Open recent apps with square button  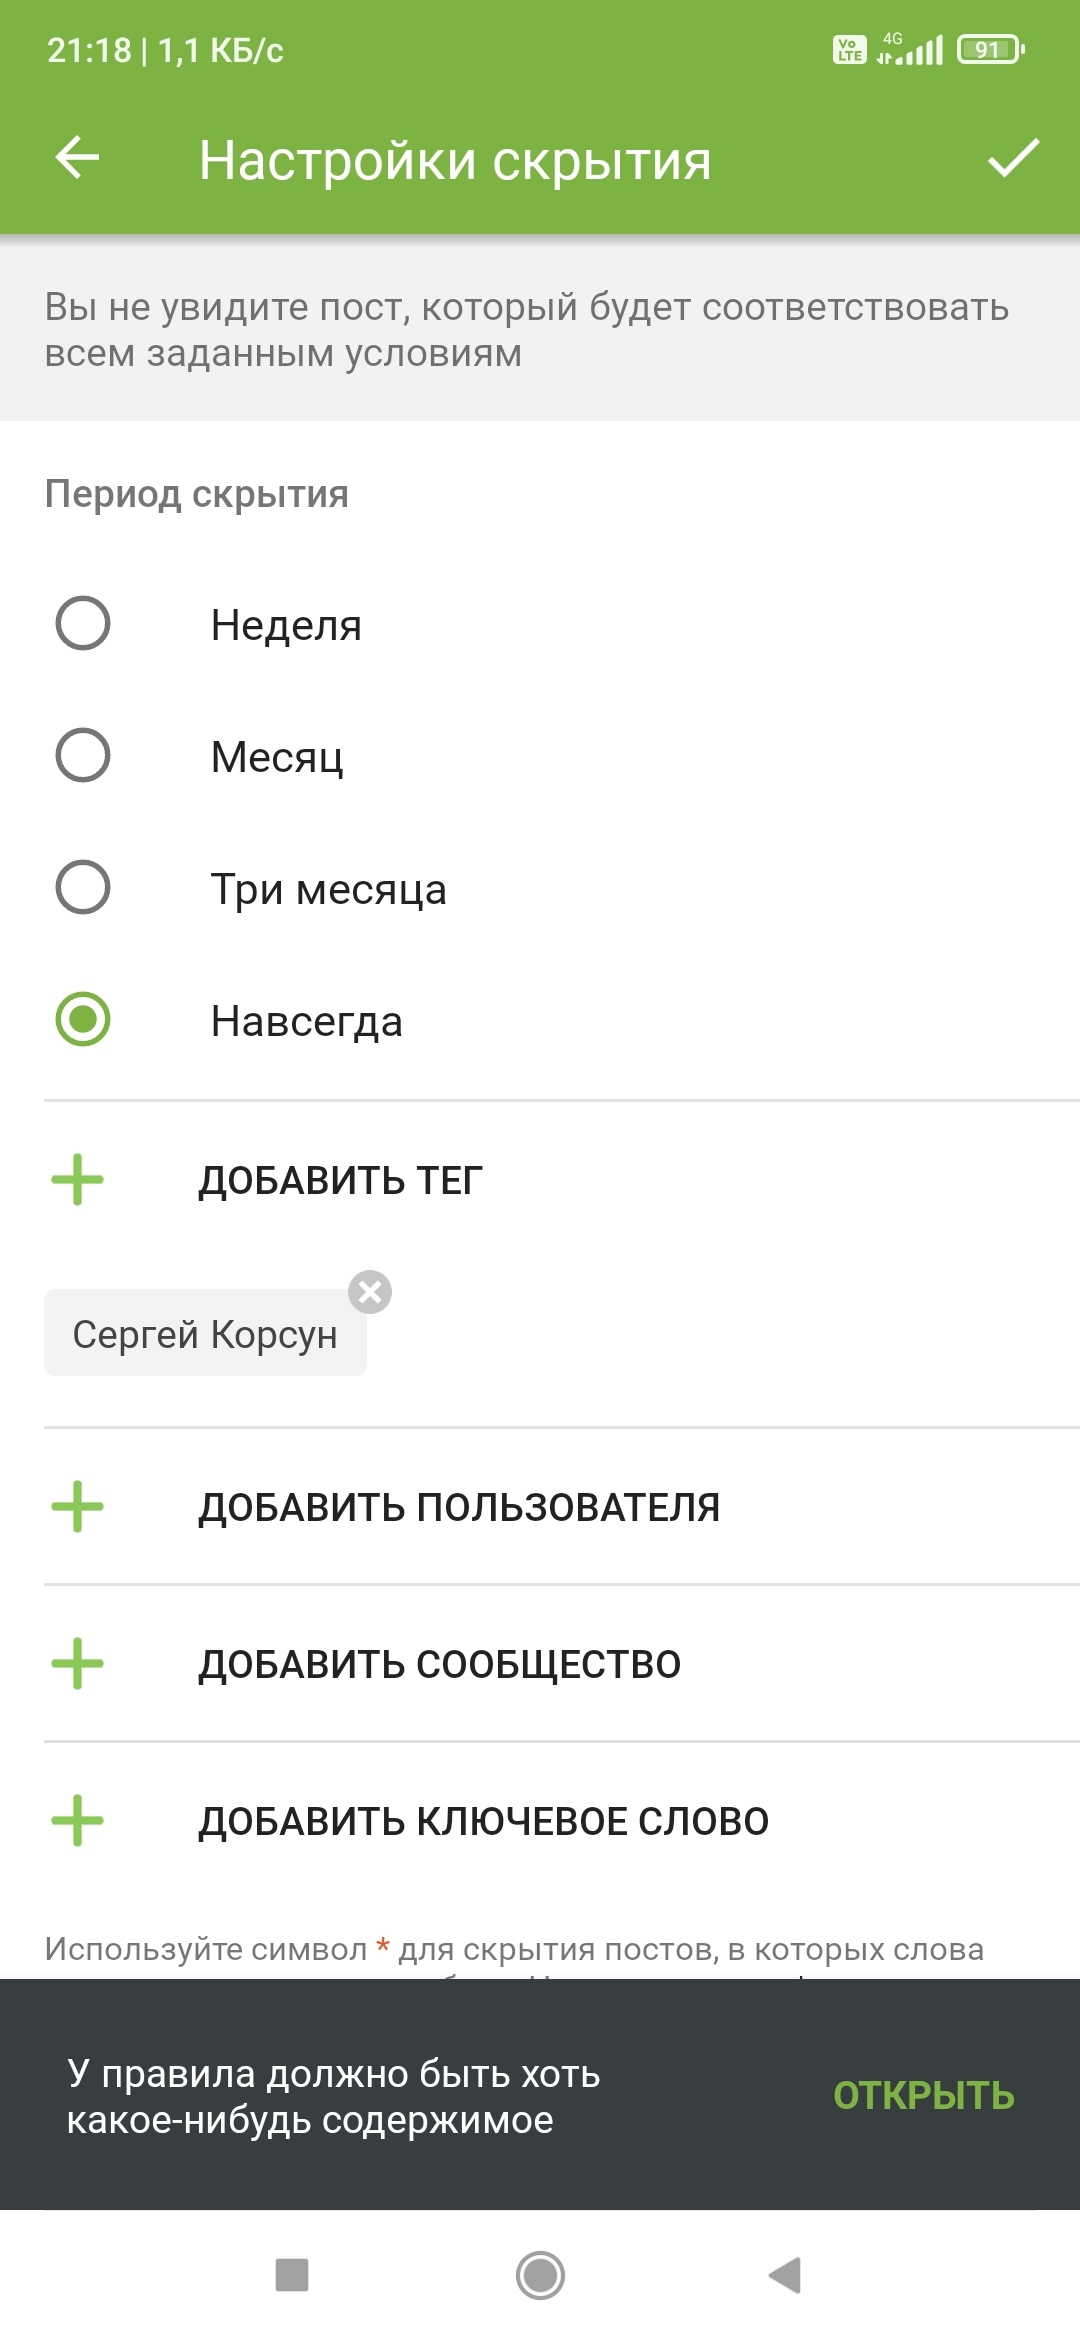coord(292,2275)
